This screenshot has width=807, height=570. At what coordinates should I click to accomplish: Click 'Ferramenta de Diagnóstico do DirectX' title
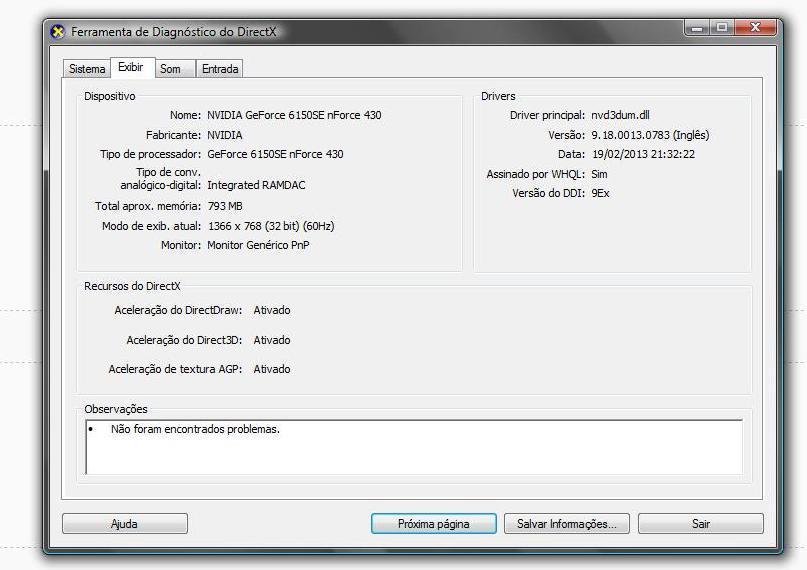[x=173, y=32]
